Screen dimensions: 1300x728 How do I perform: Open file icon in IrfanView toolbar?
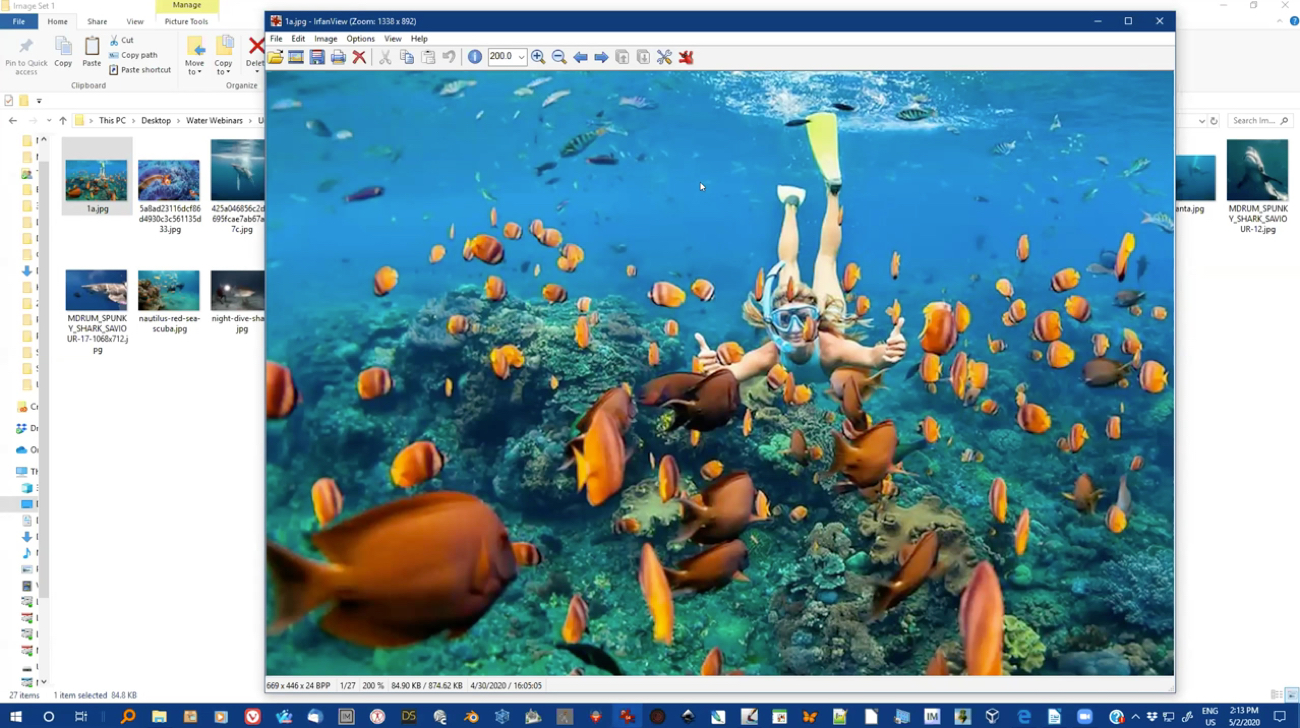[x=275, y=57]
